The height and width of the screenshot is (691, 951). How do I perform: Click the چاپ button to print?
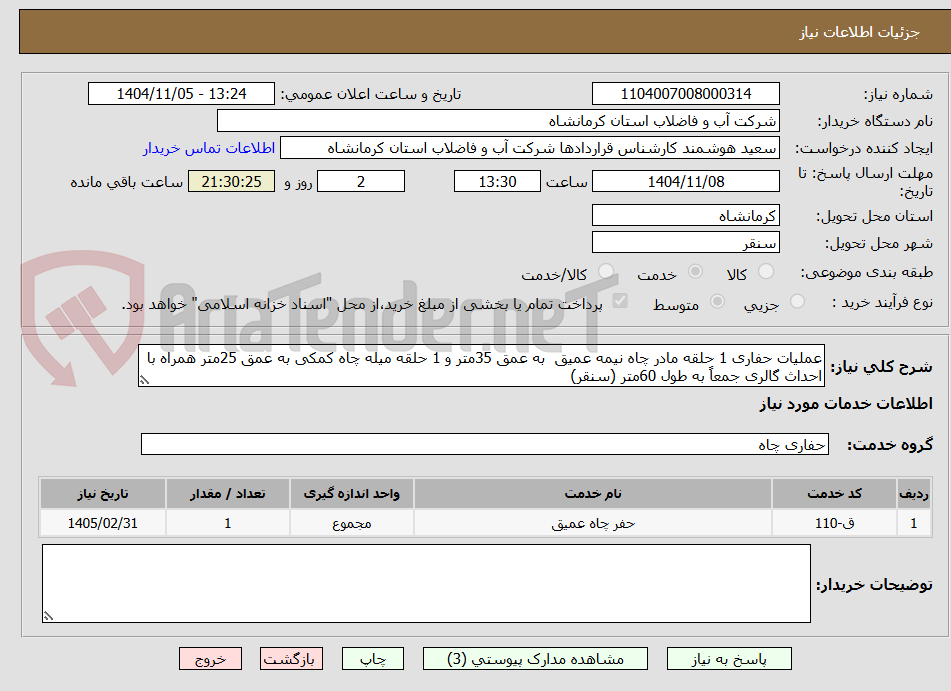372,658
